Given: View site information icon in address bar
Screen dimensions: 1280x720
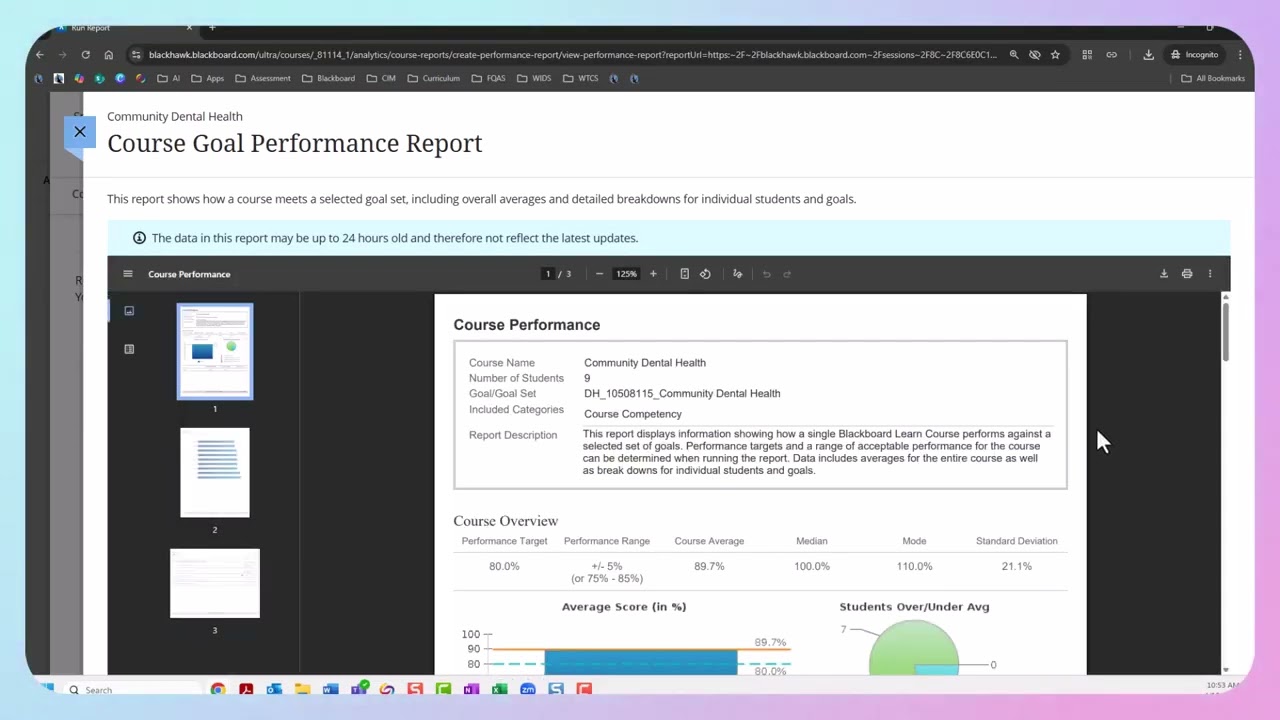Looking at the screenshot, I should click(136, 55).
